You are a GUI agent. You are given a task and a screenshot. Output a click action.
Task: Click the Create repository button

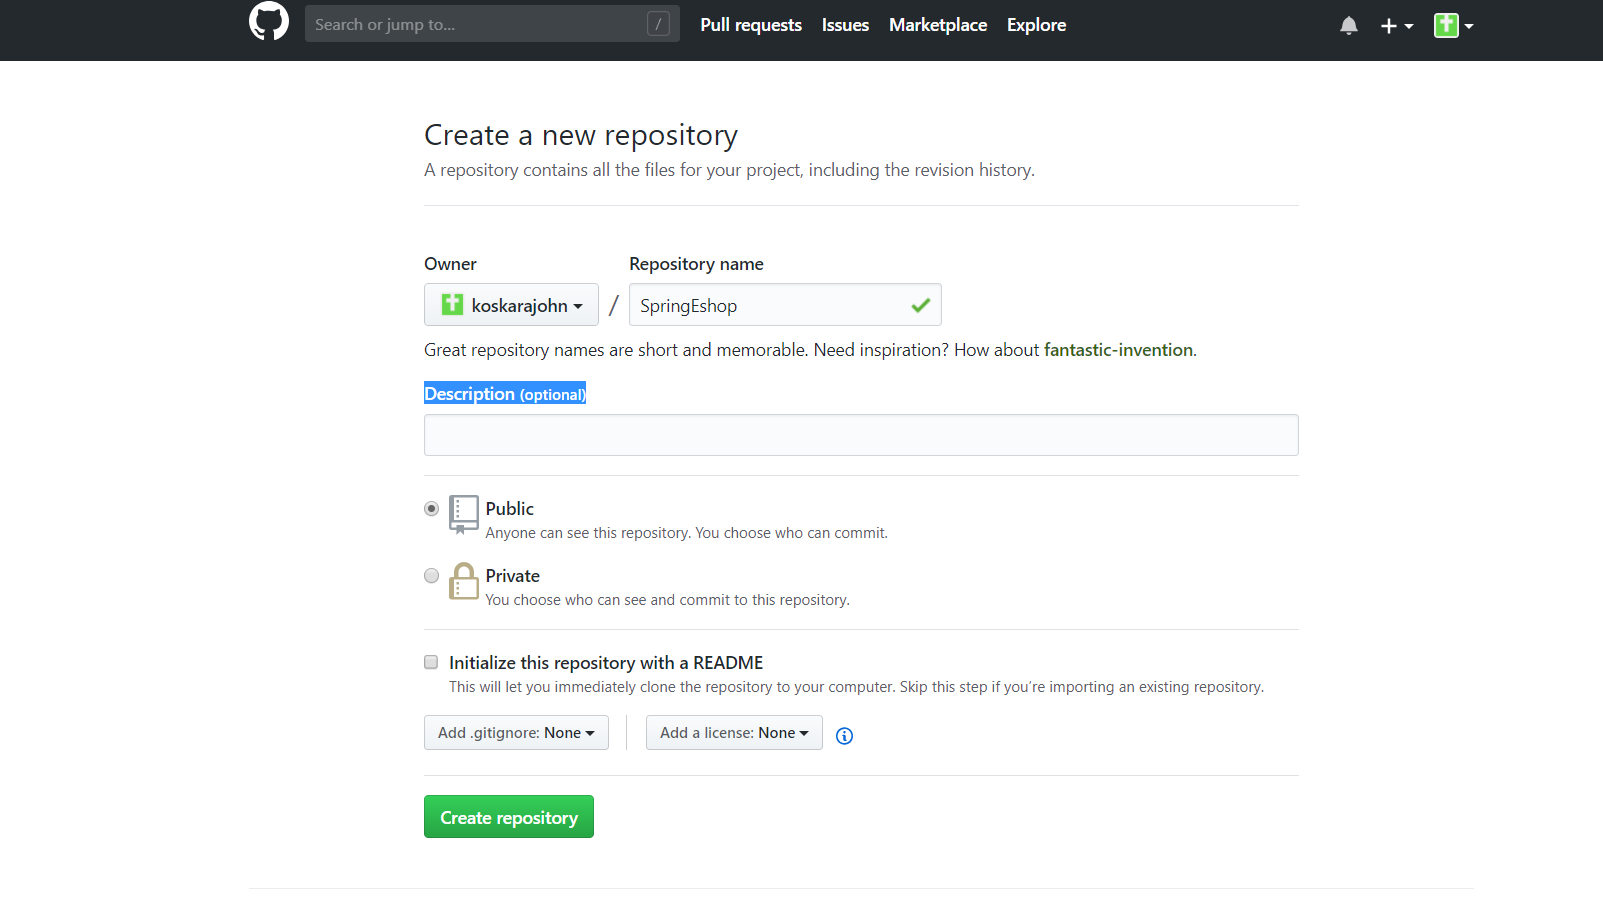(509, 817)
